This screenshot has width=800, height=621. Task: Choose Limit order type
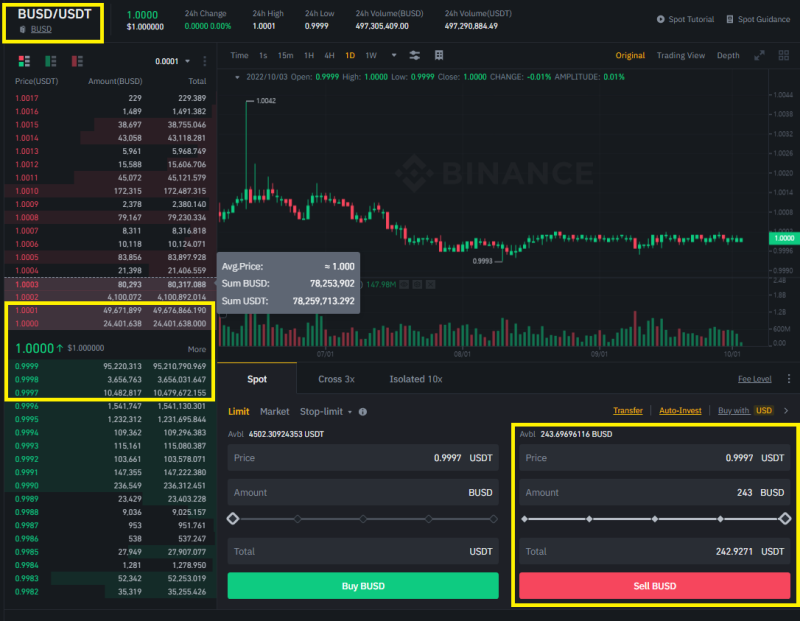coord(238,411)
